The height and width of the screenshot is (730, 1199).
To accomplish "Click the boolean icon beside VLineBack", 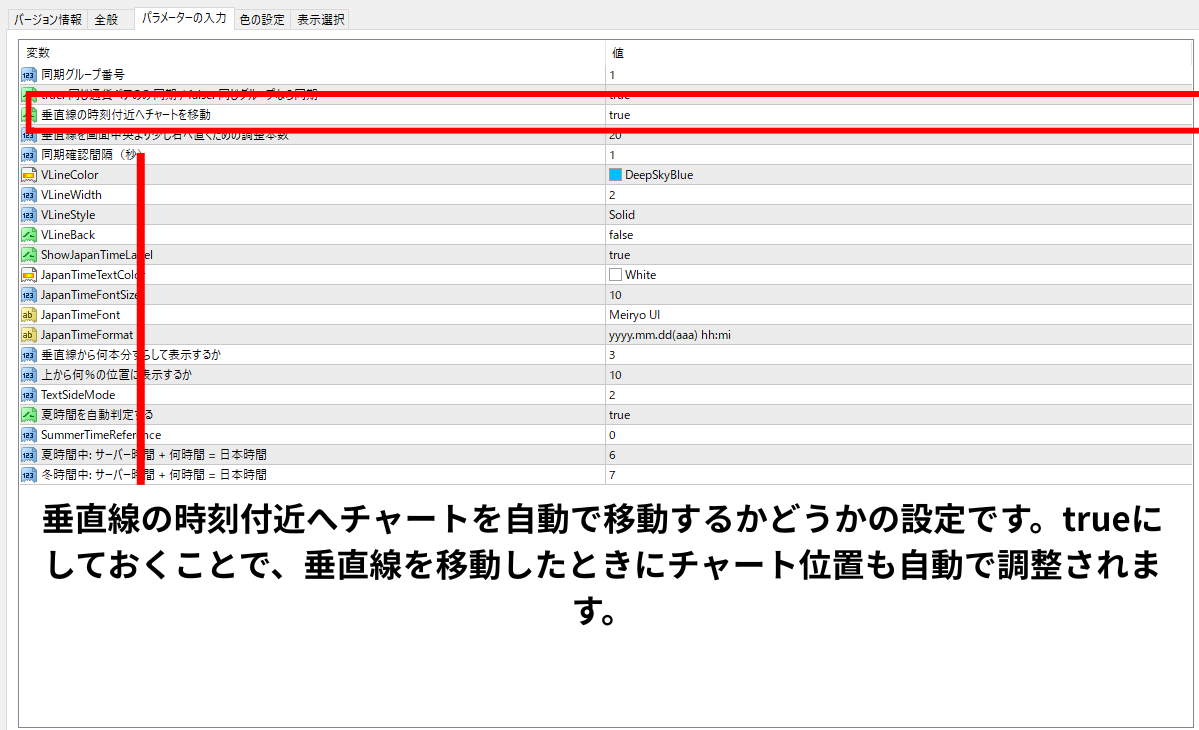I will [29, 235].
